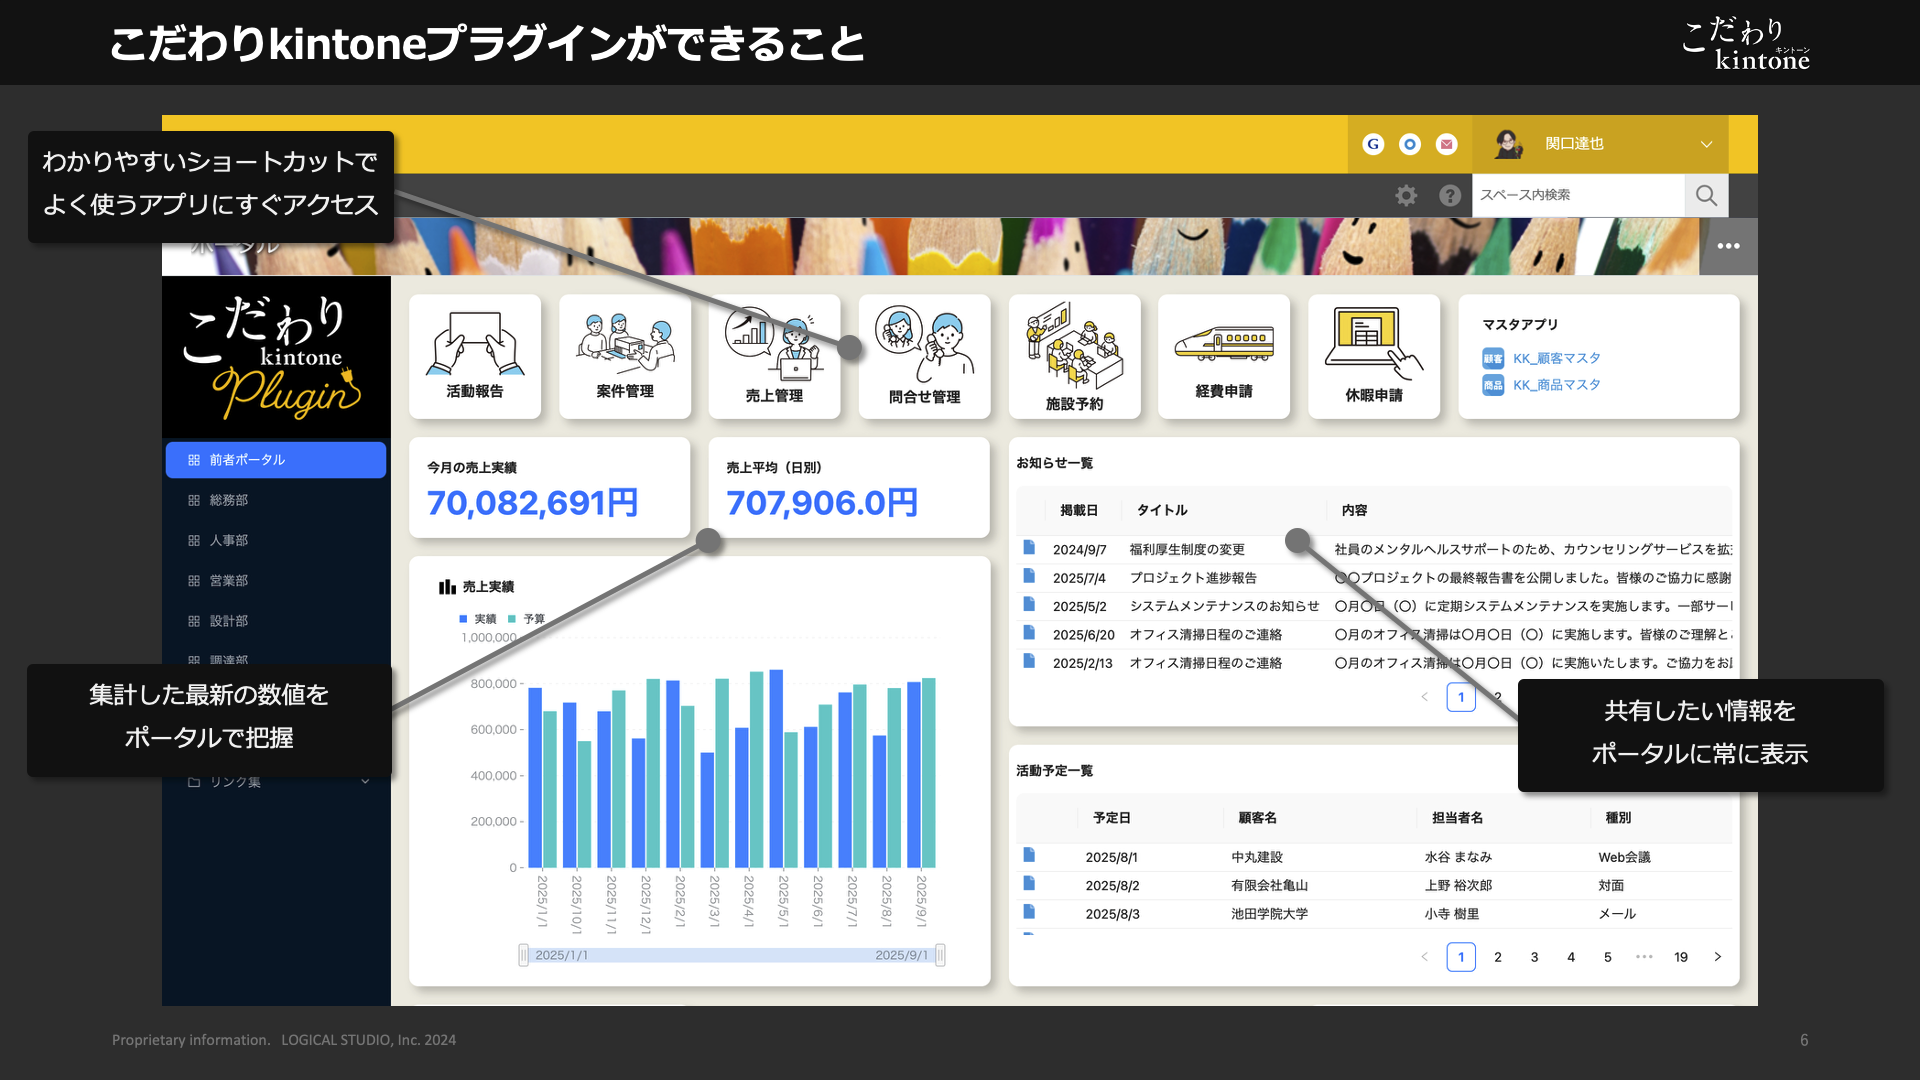Click the 種別 column header
The width and height of the screenshot is (1920, 1080).
1619,818
